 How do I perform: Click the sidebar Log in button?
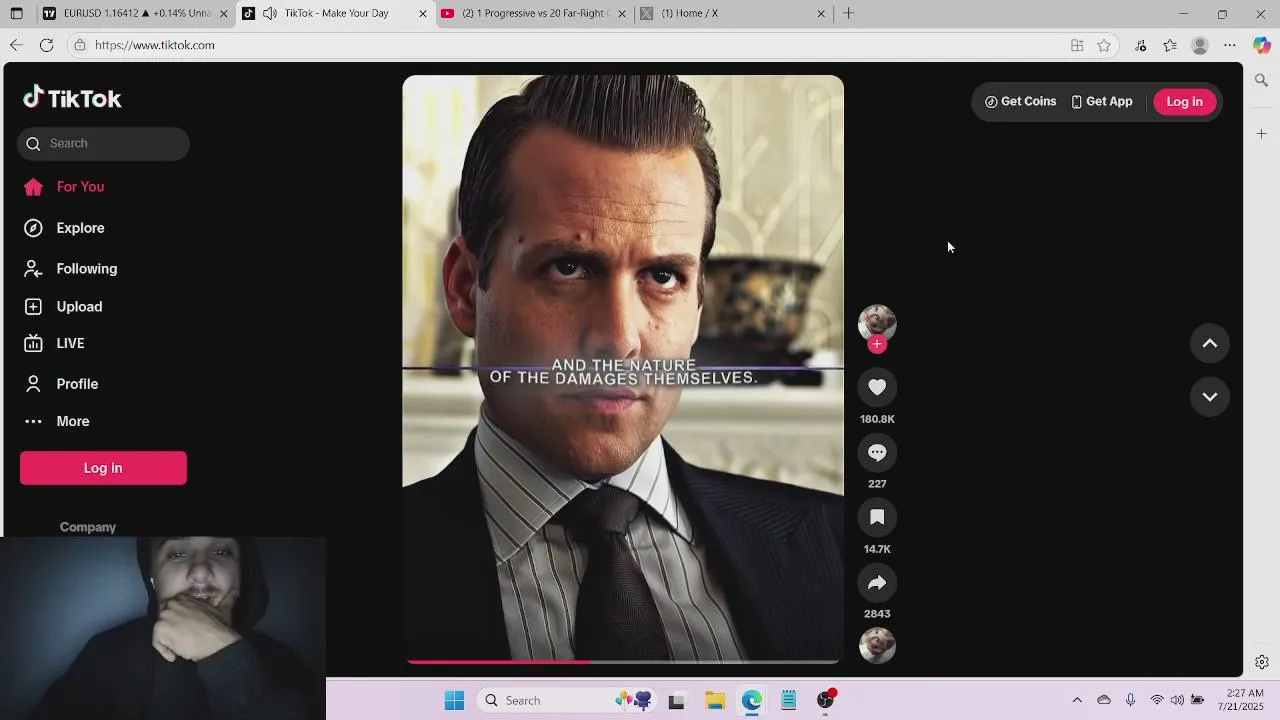[x=103, y=468]
